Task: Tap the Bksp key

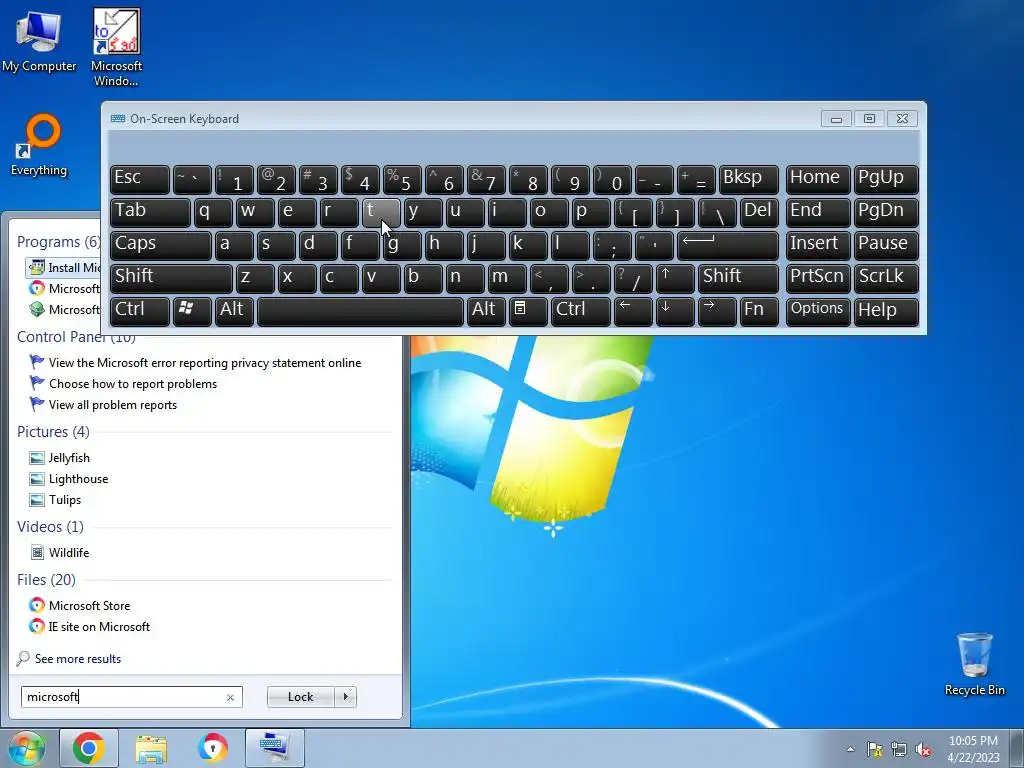Action: pyautogui.click(x=748, y=179)
